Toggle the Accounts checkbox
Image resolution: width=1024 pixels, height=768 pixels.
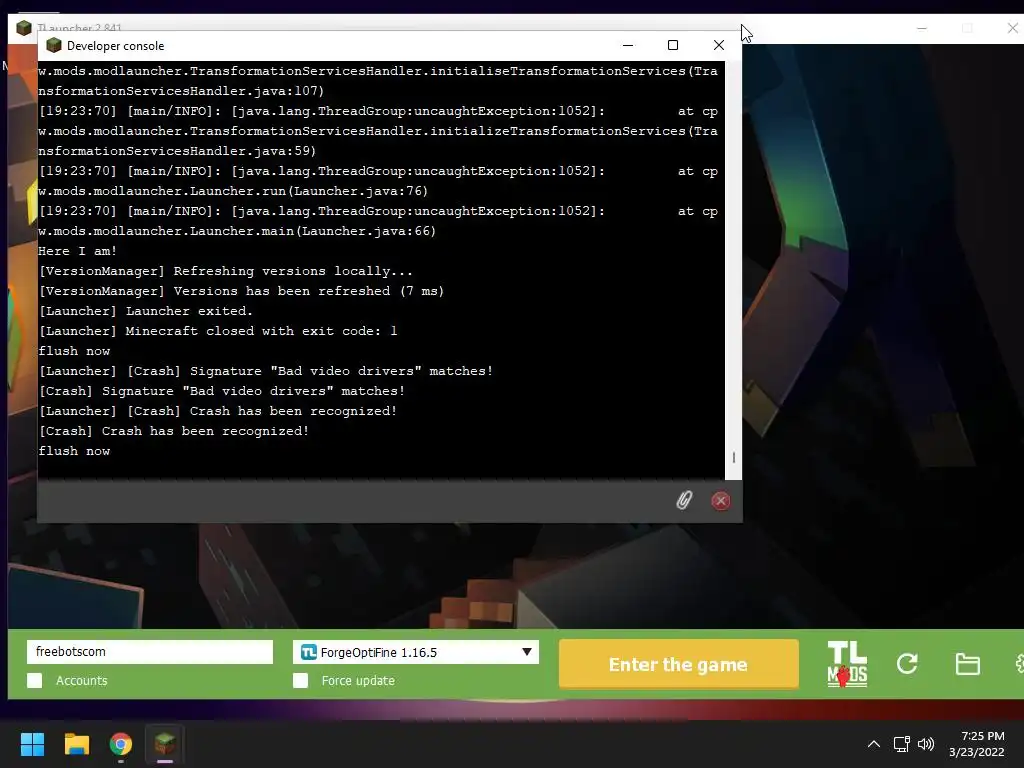point(35,680)
